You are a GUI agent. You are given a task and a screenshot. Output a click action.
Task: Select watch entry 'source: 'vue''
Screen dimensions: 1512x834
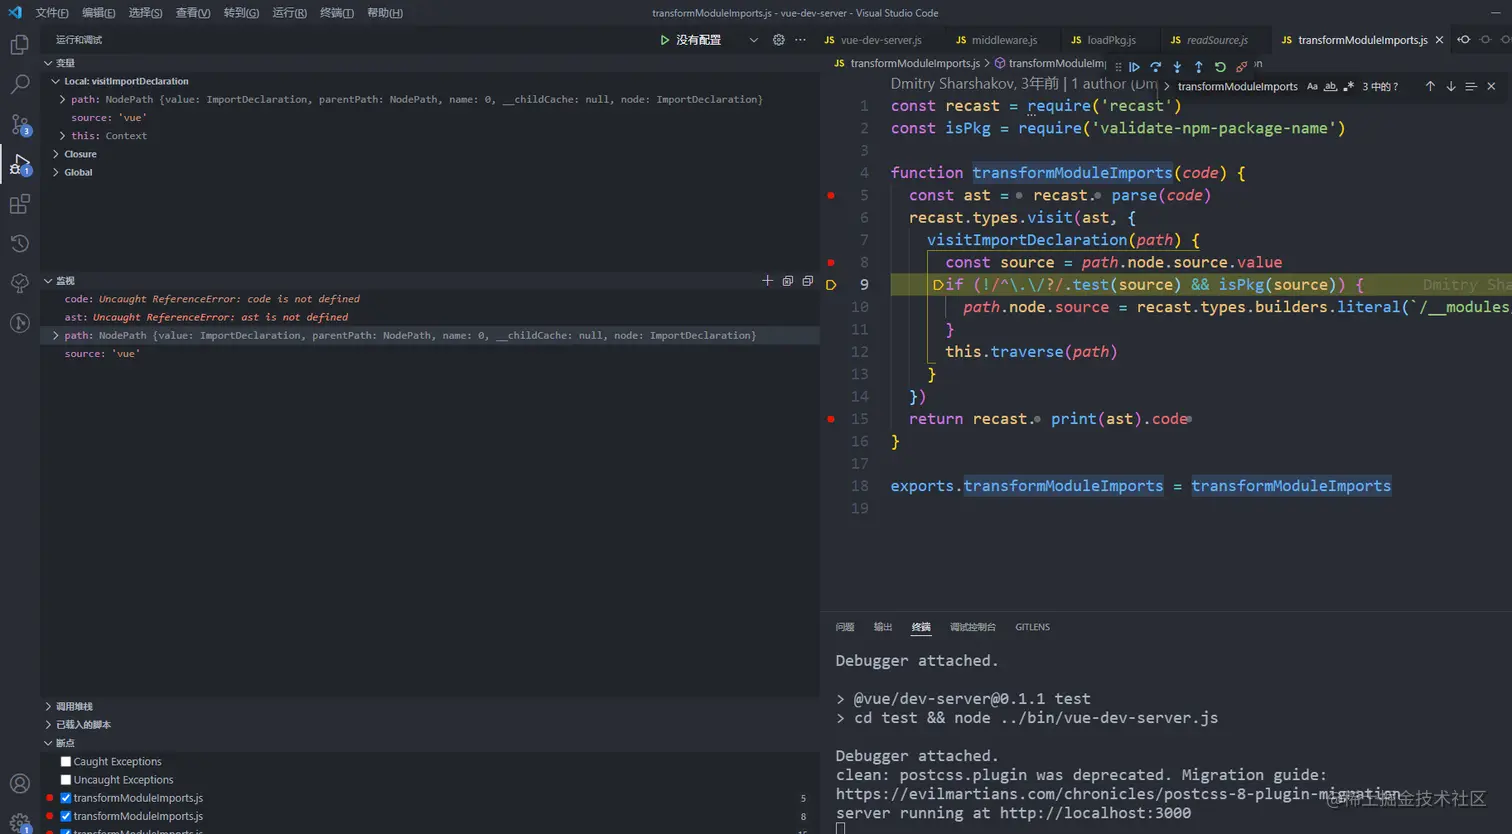[x=102, y=354]
